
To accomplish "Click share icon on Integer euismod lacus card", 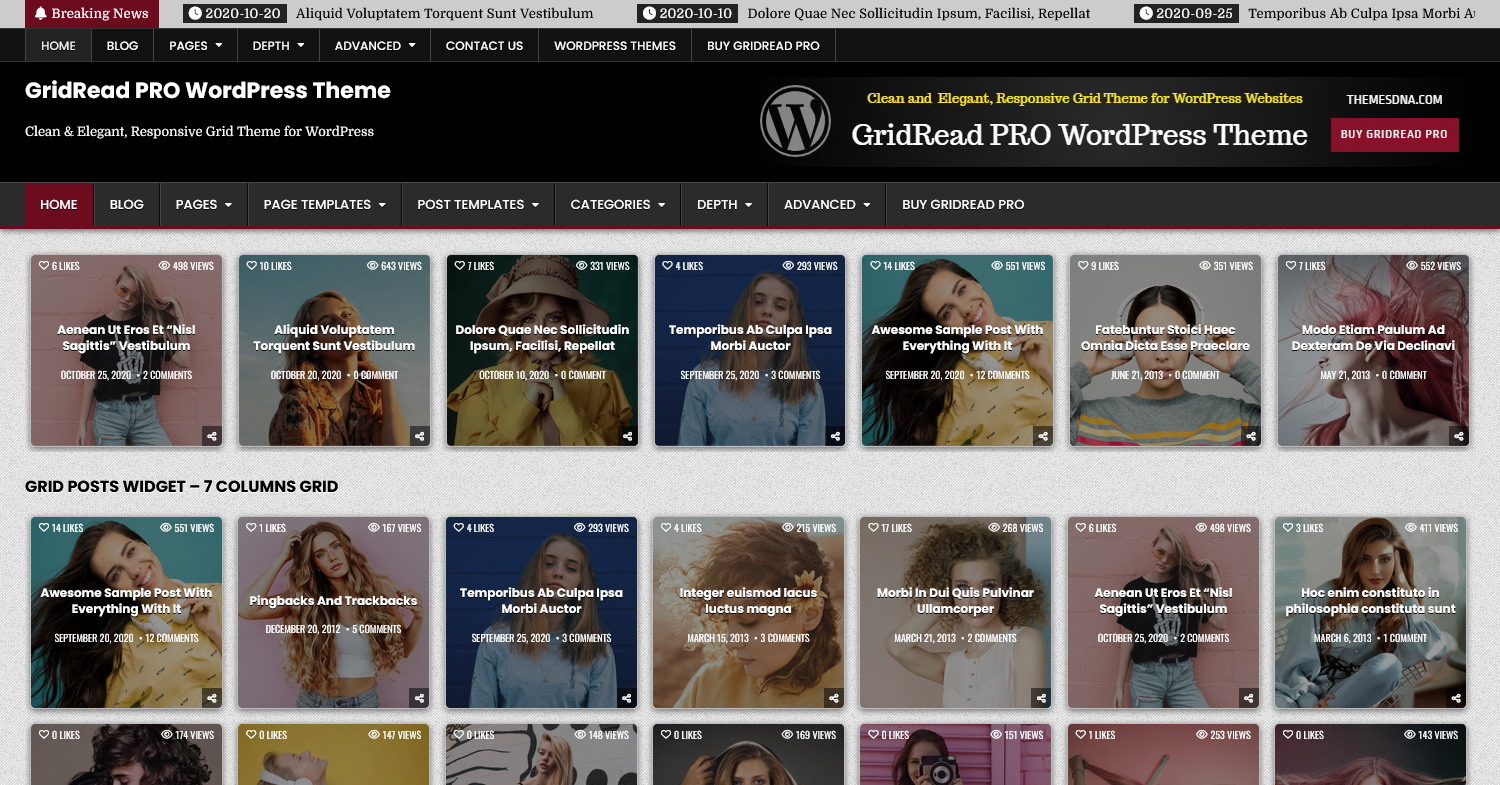I will 834,698.
